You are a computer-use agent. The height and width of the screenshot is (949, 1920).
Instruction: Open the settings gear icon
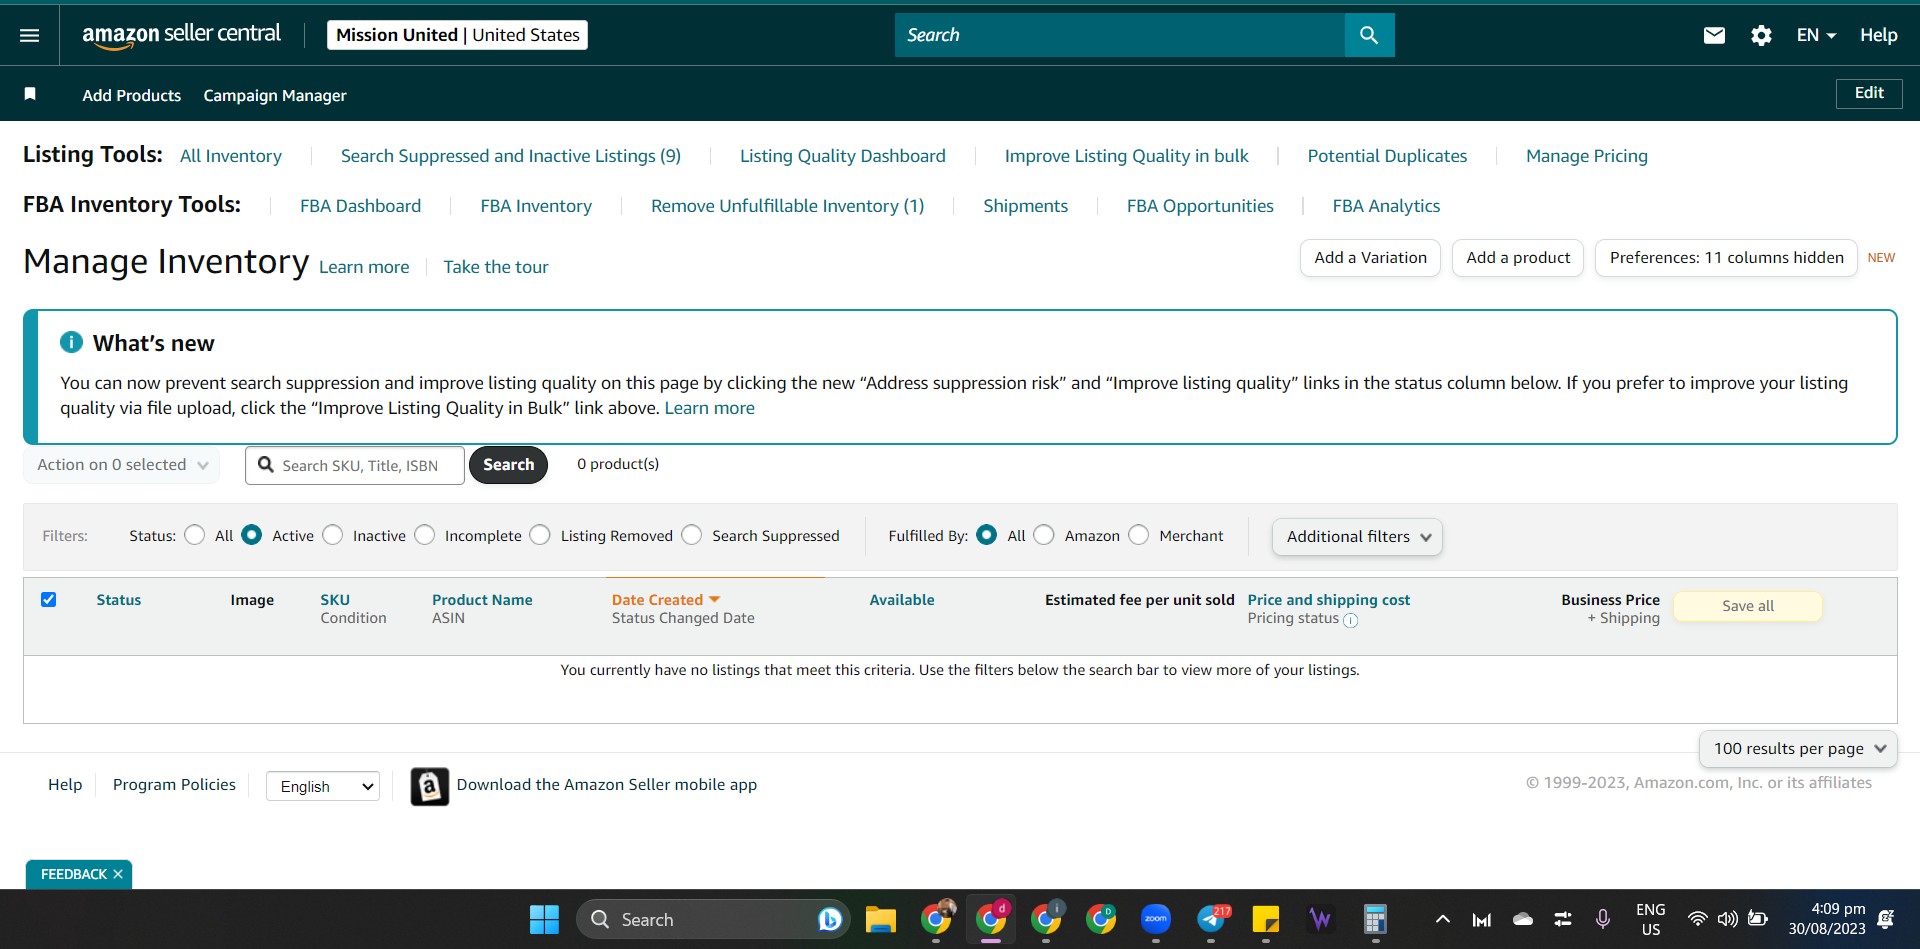(x=1761, y=35)
